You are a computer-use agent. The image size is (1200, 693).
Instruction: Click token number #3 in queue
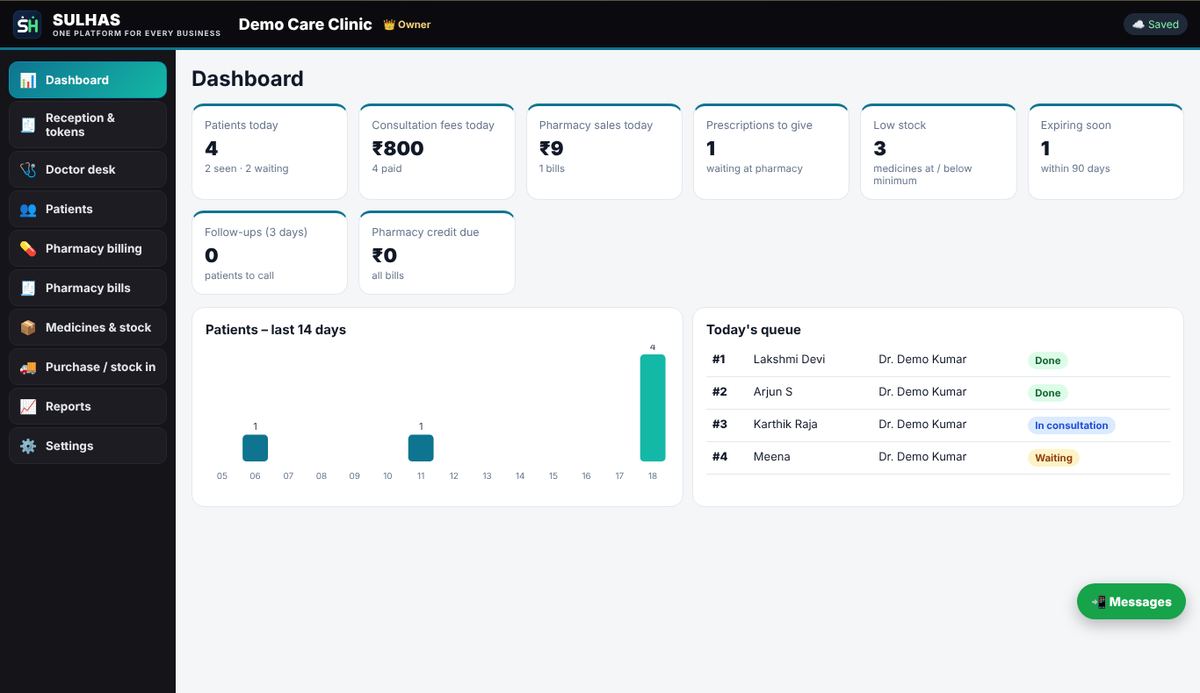click(x=720, y=424)
